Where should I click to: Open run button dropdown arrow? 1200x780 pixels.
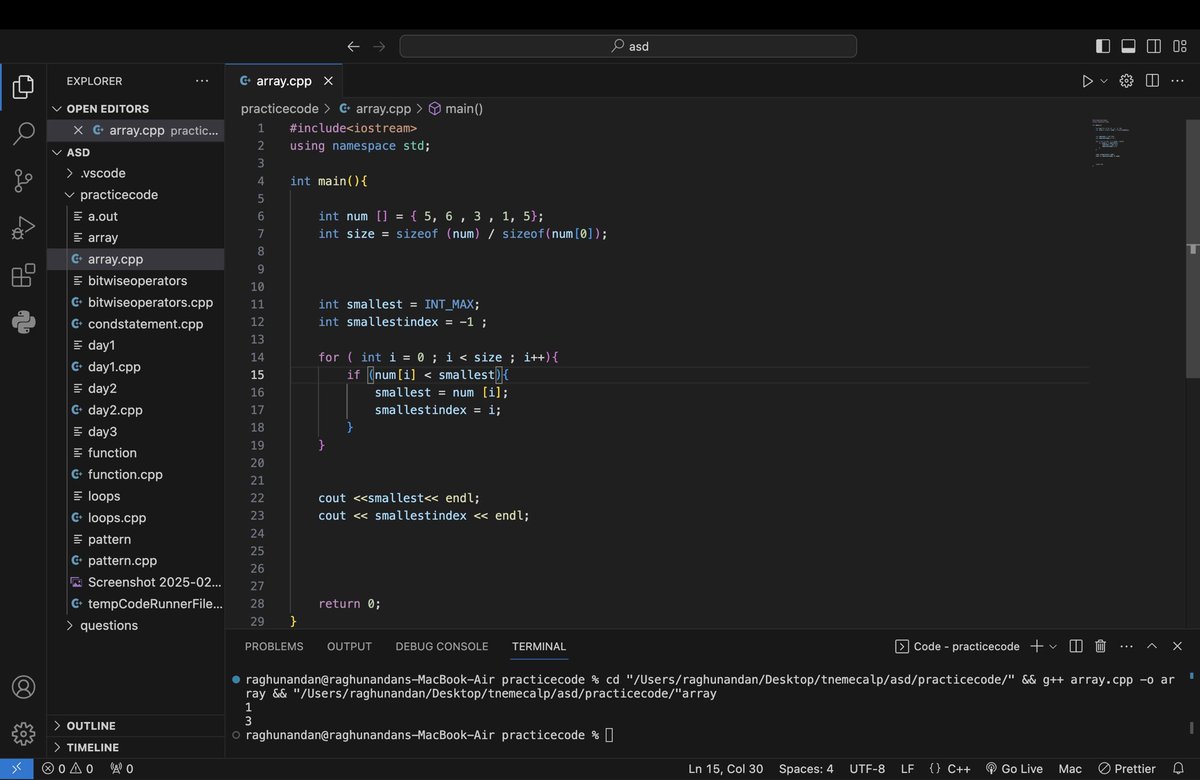[x=1104, y=81]
